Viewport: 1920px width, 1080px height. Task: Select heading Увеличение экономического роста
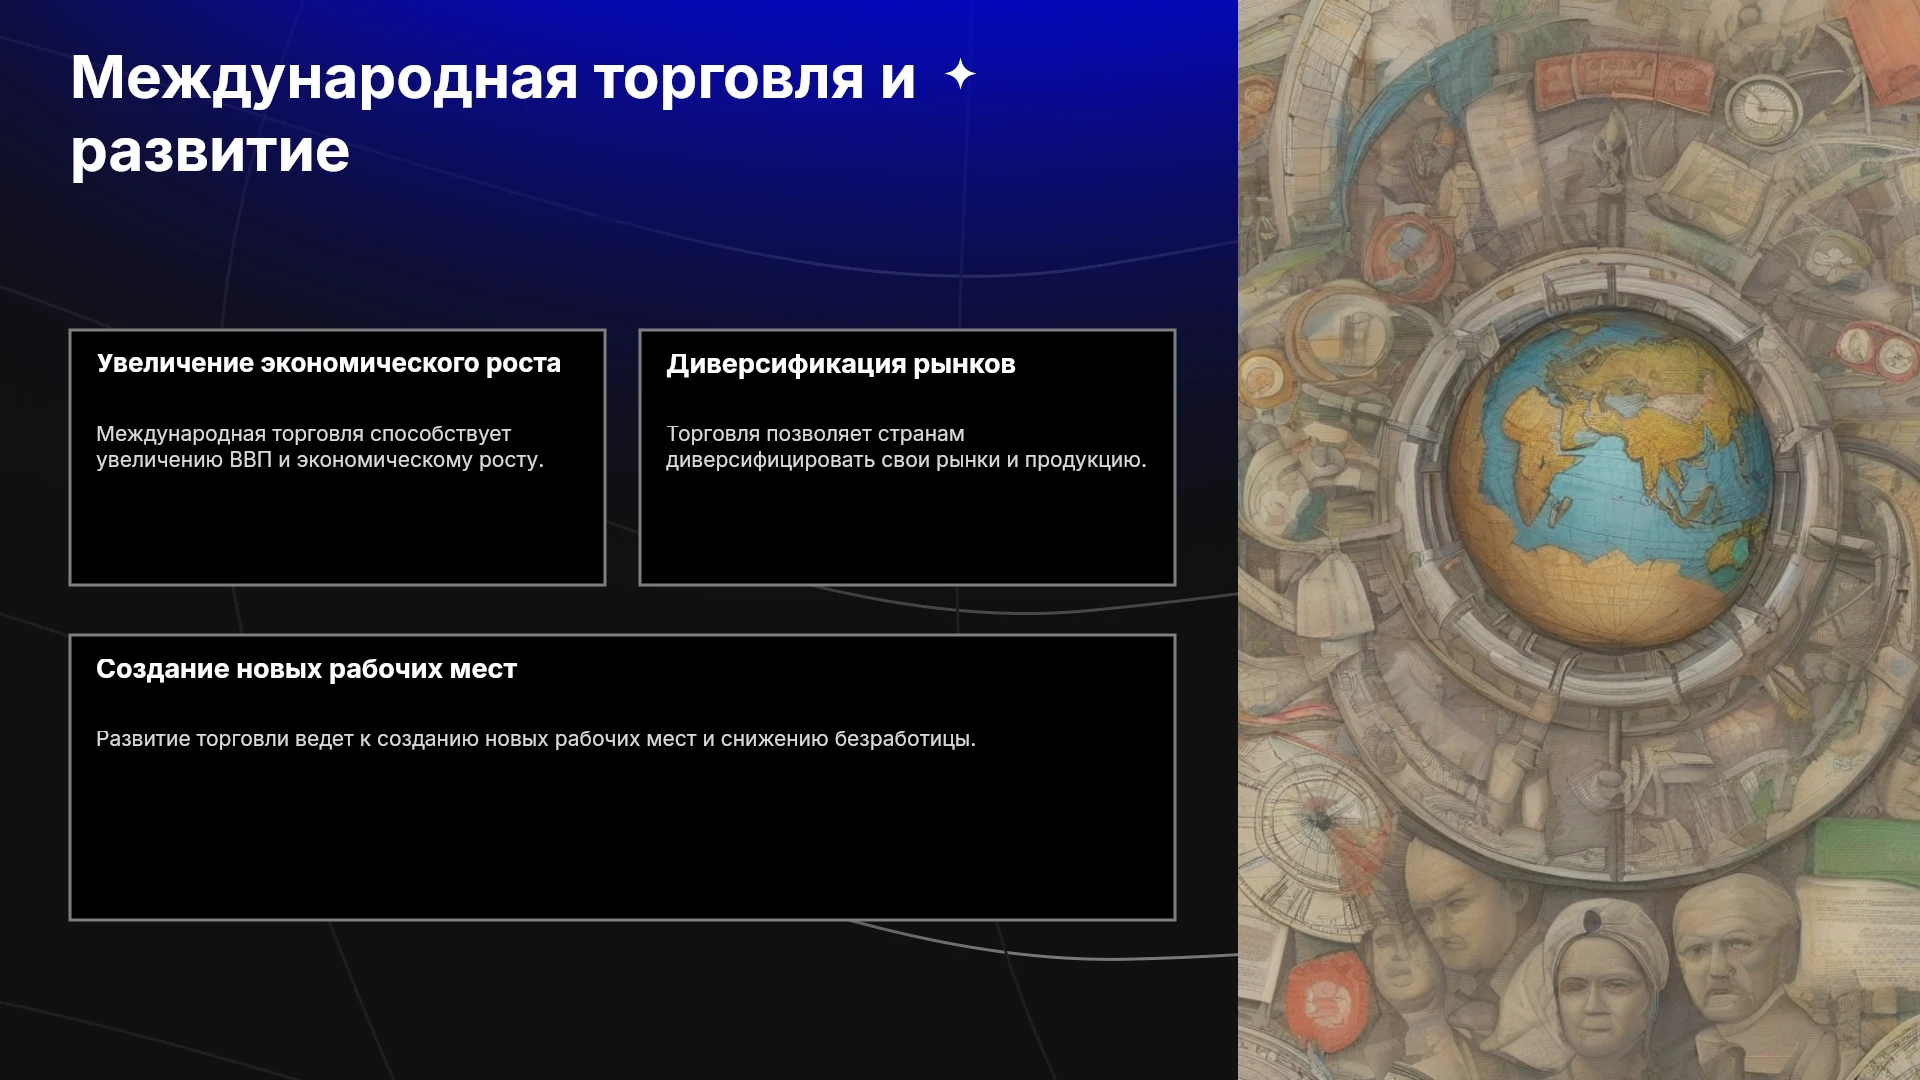pos(328,363)
